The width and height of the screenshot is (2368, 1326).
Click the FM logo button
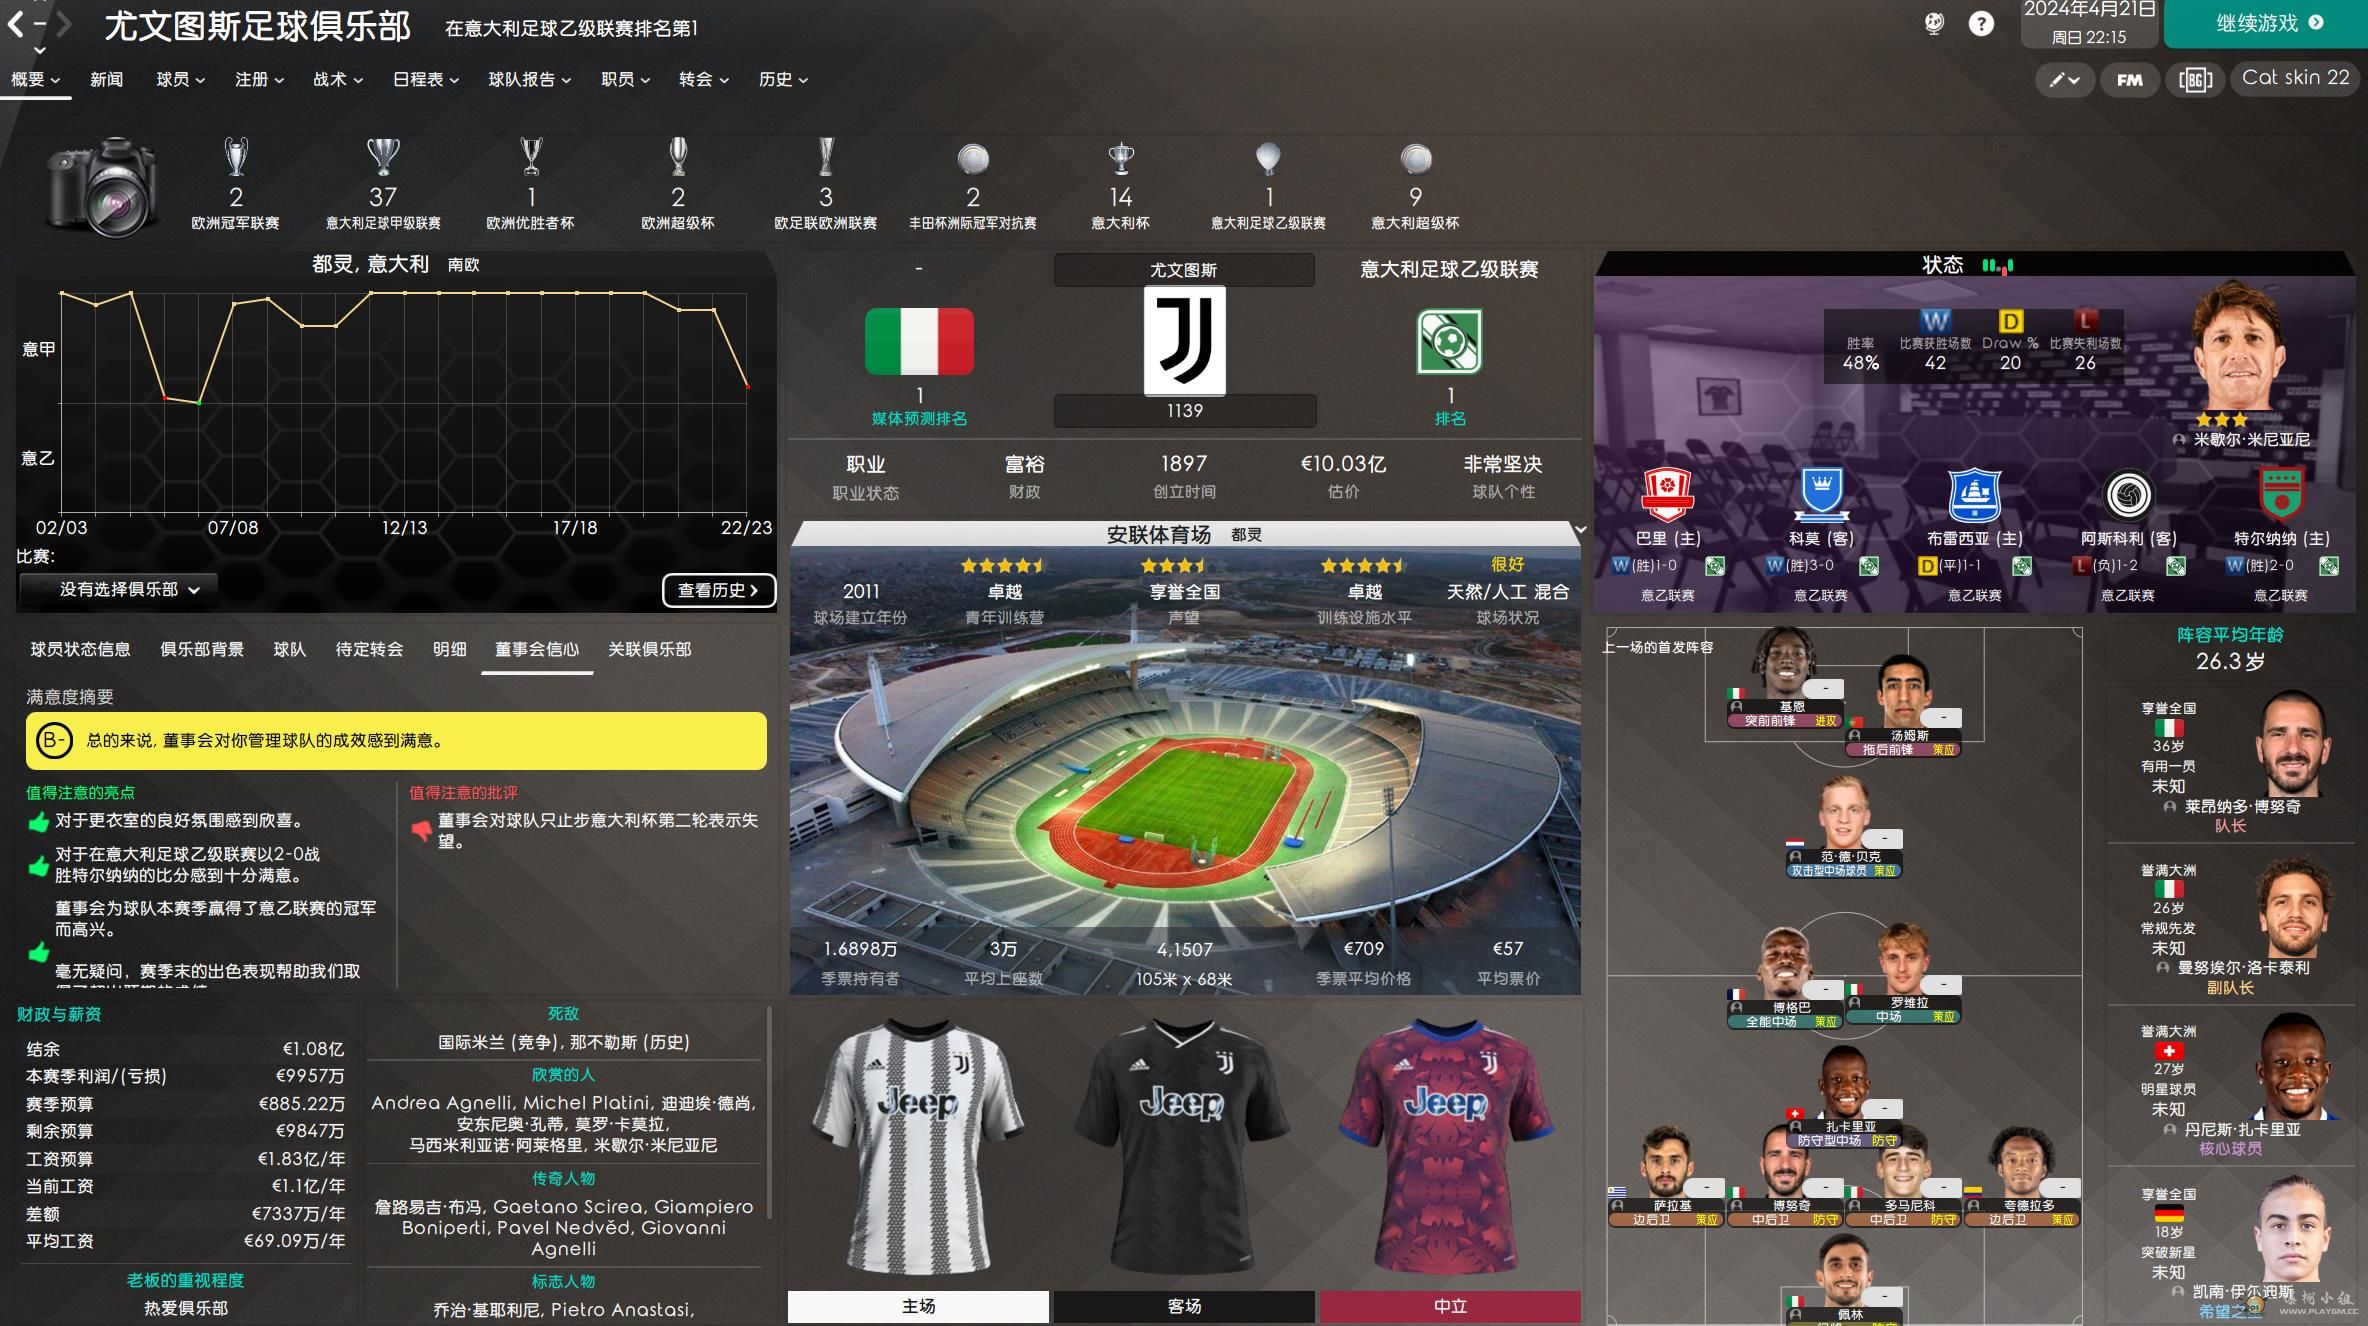tap(2130, 80)
